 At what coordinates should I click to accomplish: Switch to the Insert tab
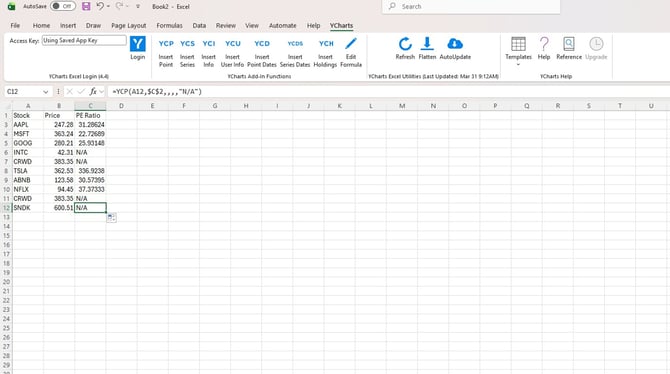click(68, 26)
